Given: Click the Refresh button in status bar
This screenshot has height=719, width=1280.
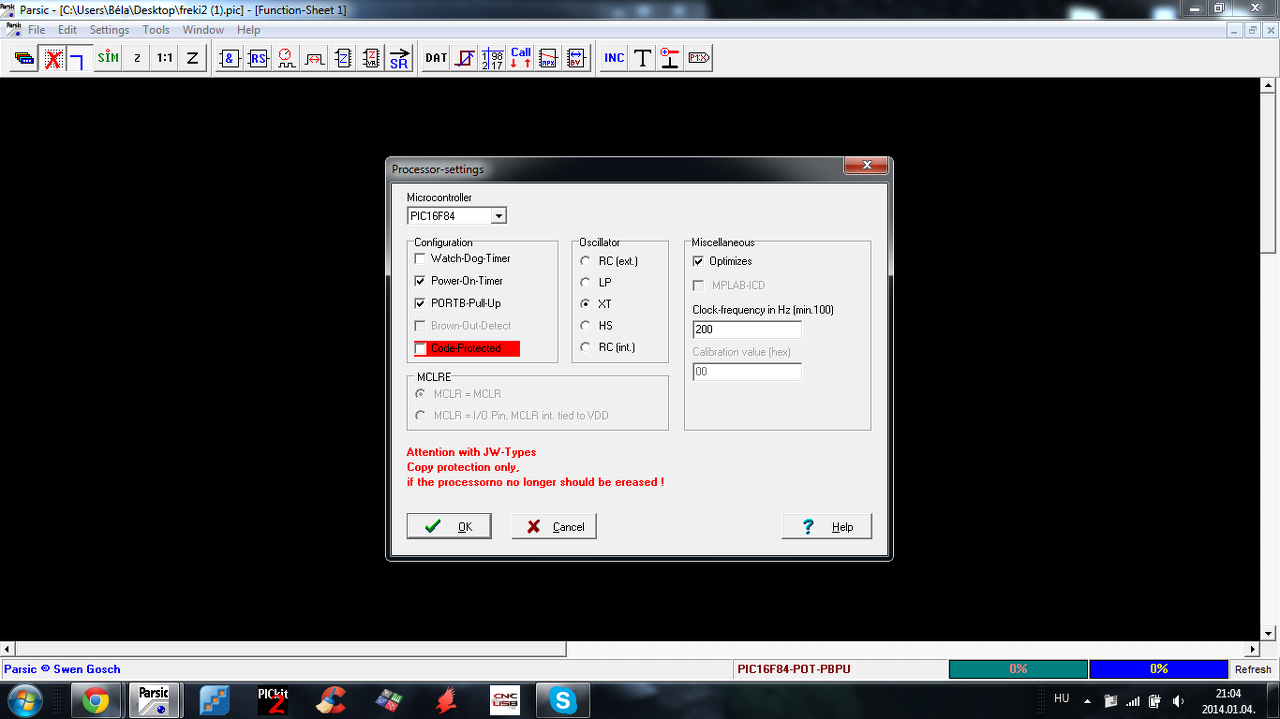Looking at the screenshot, I should pyautogui.click(x=1253, y=669).
